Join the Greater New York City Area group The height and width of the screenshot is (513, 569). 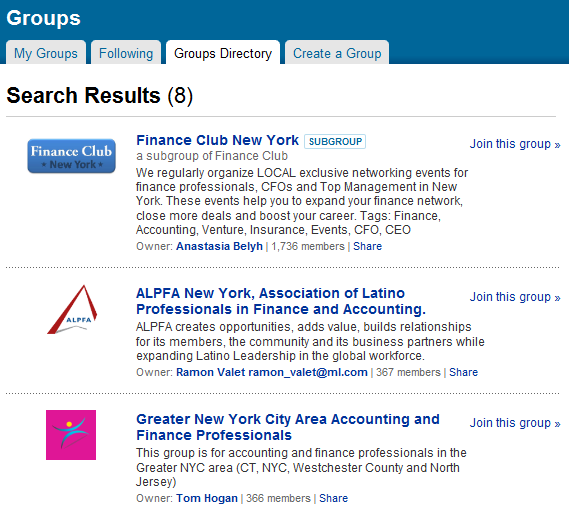point(515,423)
